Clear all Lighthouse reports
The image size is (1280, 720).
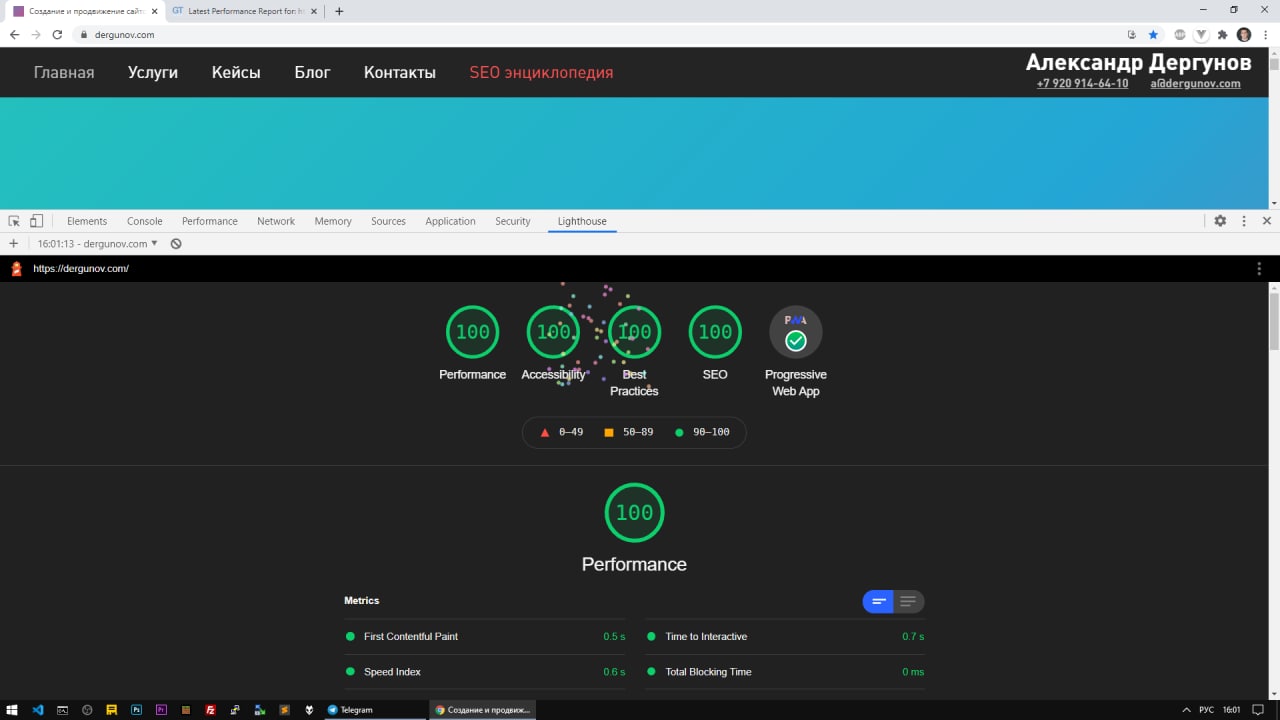(176, 243)
